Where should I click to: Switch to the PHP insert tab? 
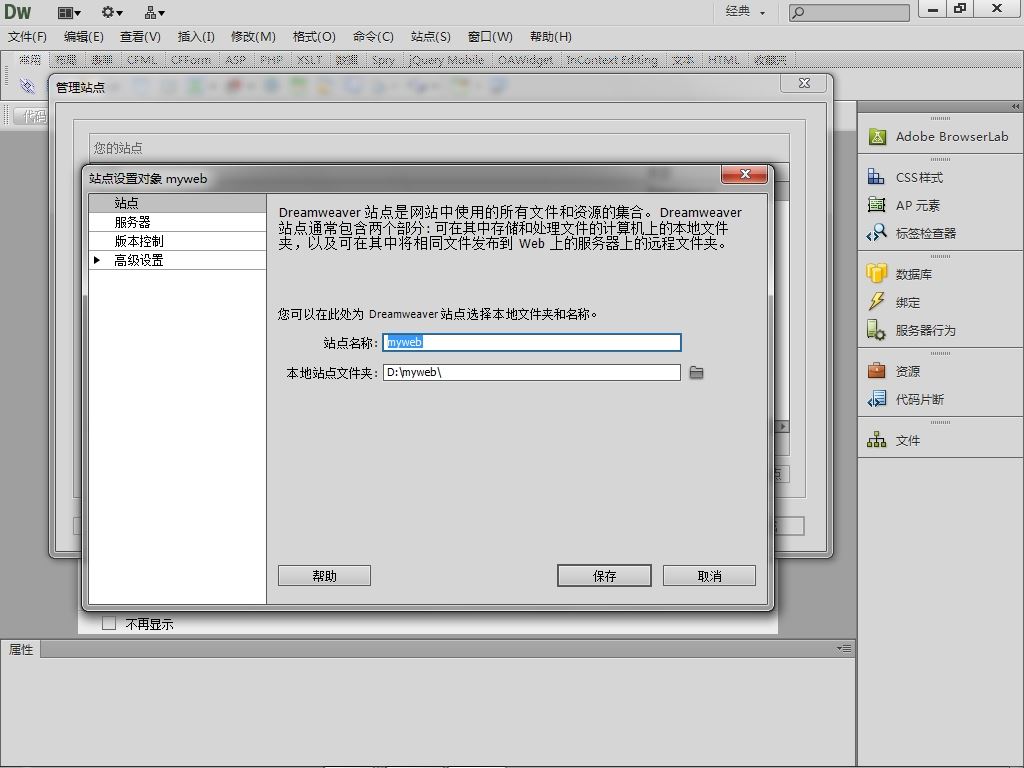(271, 60)
